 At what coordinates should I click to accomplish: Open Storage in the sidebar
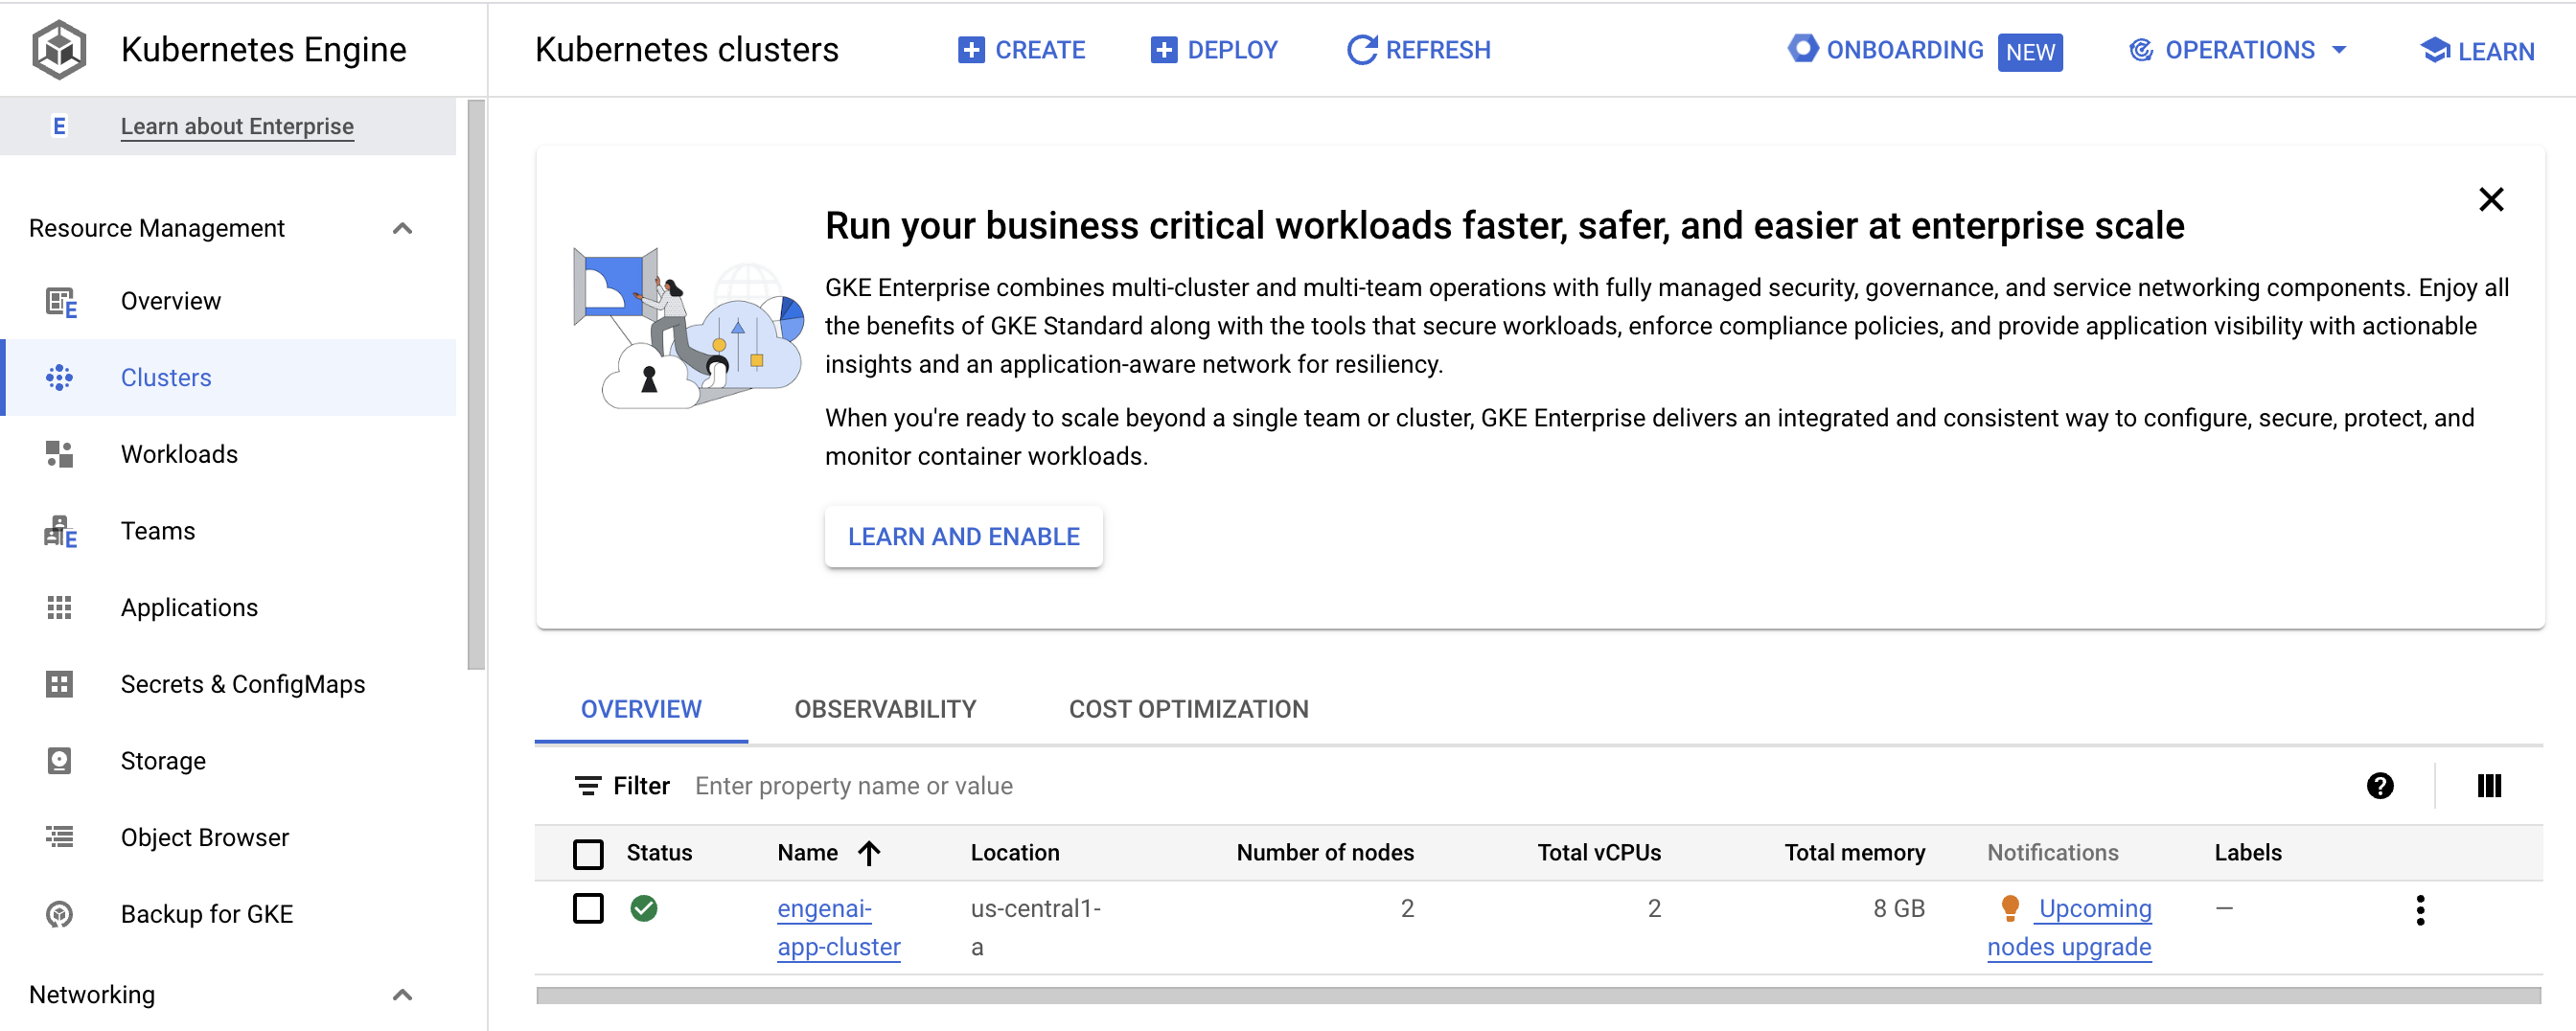point(230,761)
